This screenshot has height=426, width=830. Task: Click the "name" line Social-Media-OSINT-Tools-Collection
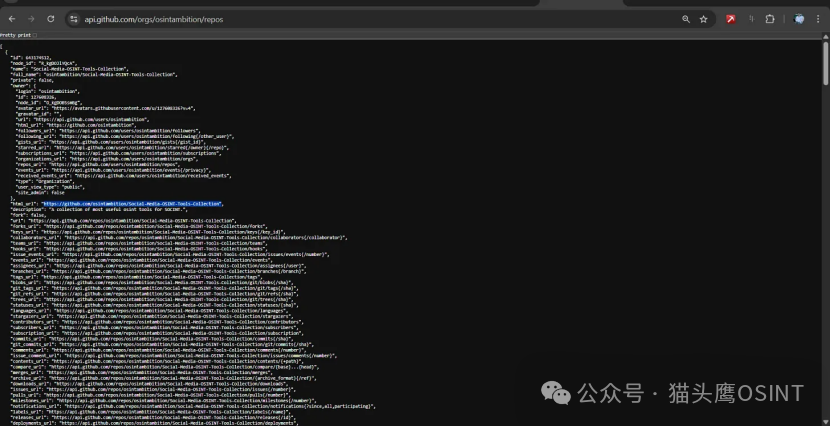click(69, 69)
